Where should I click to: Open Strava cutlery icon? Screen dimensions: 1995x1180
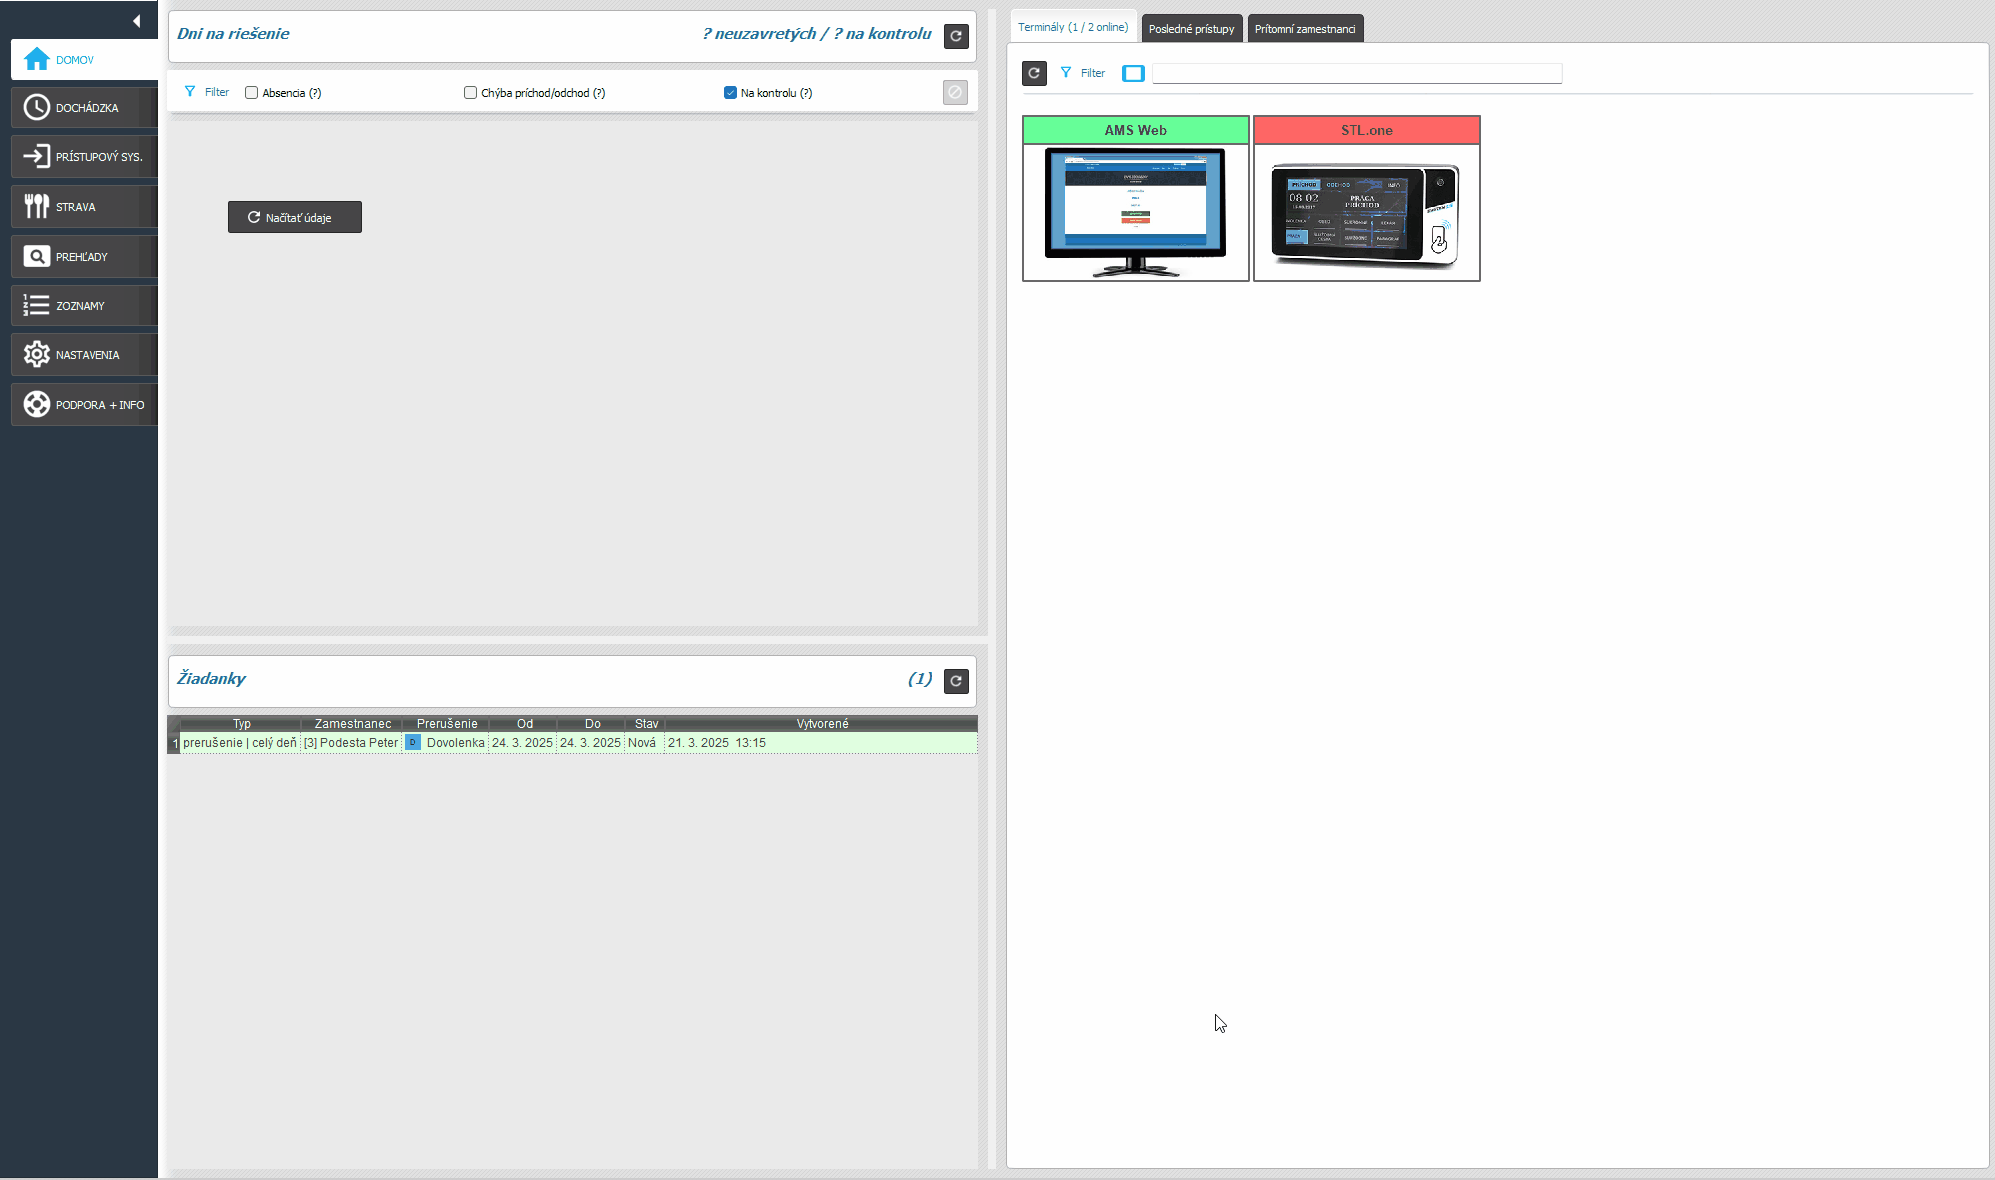point(37,206)
